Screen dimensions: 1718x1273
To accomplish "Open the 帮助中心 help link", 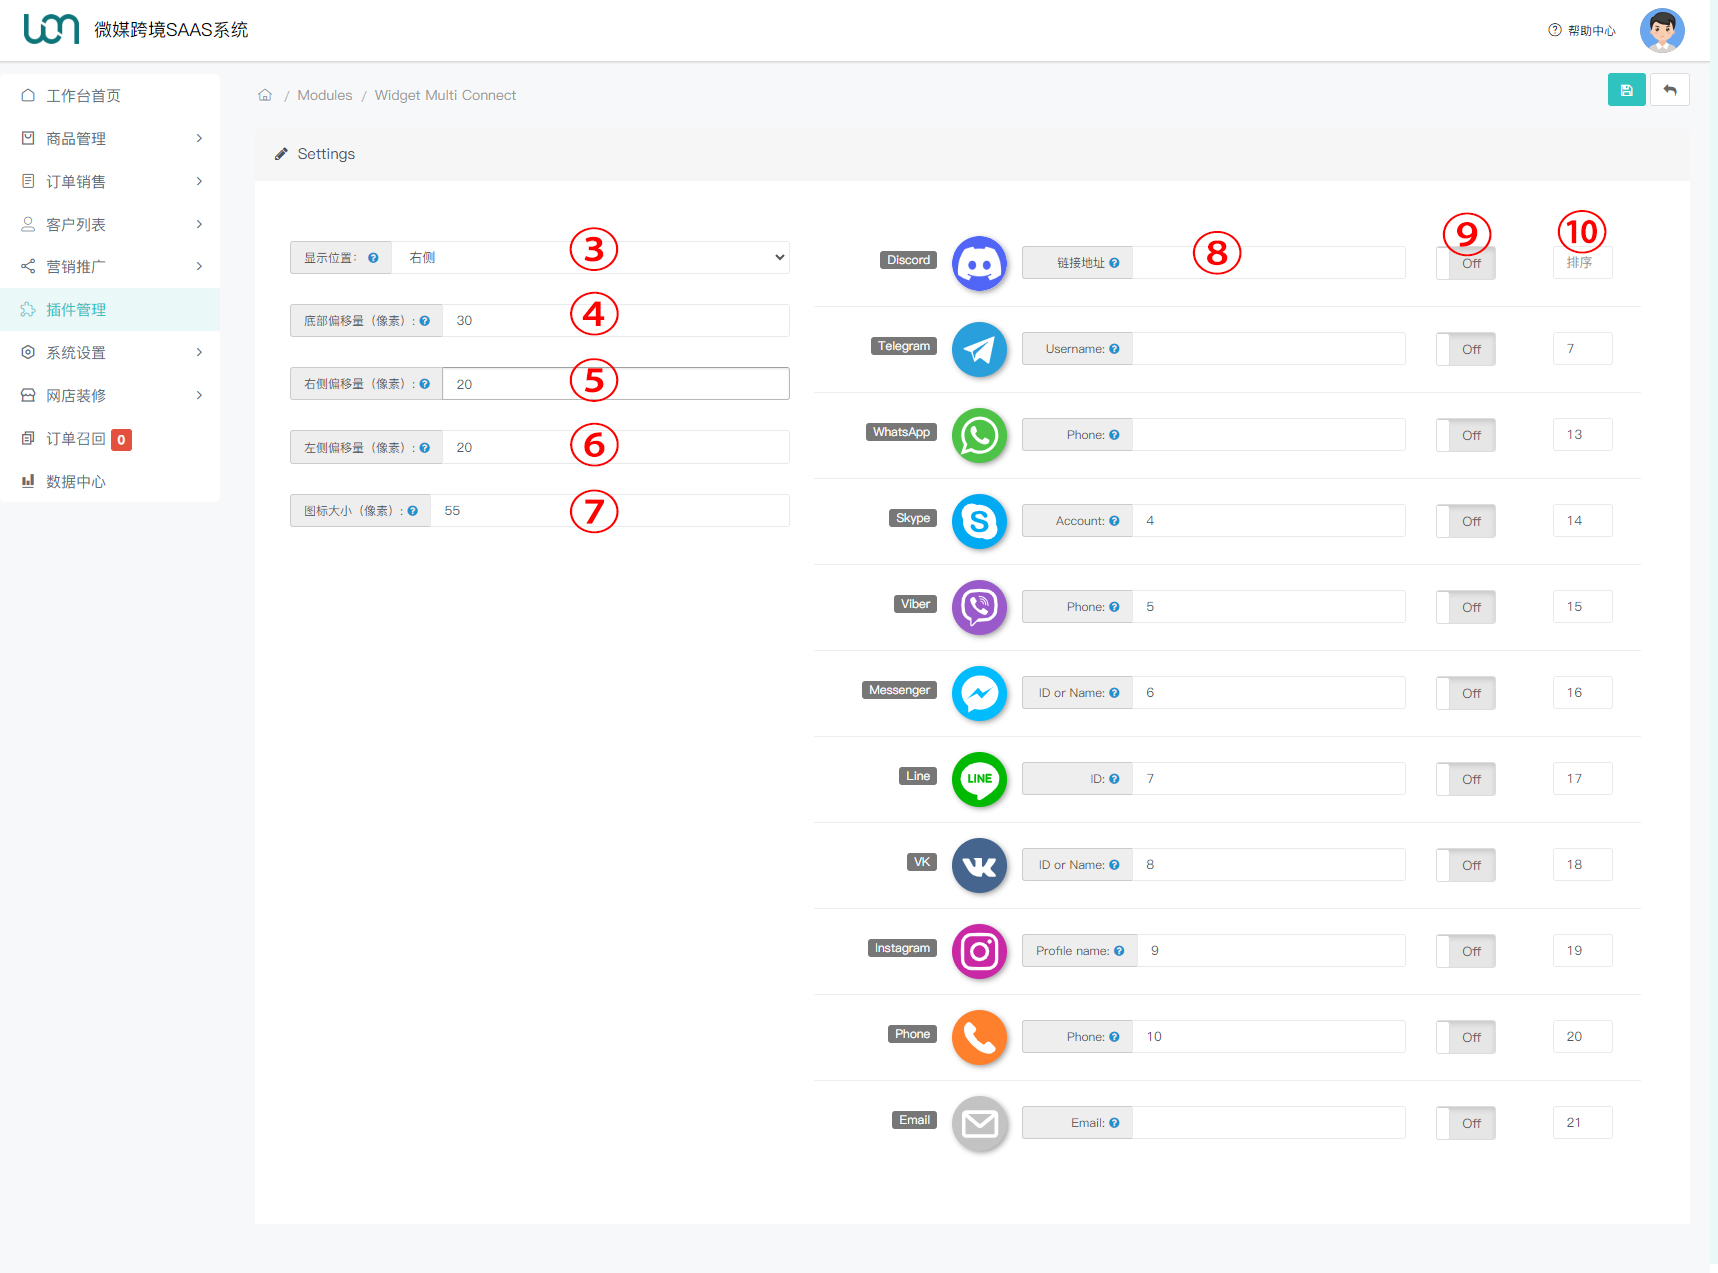I will 1582,31.
